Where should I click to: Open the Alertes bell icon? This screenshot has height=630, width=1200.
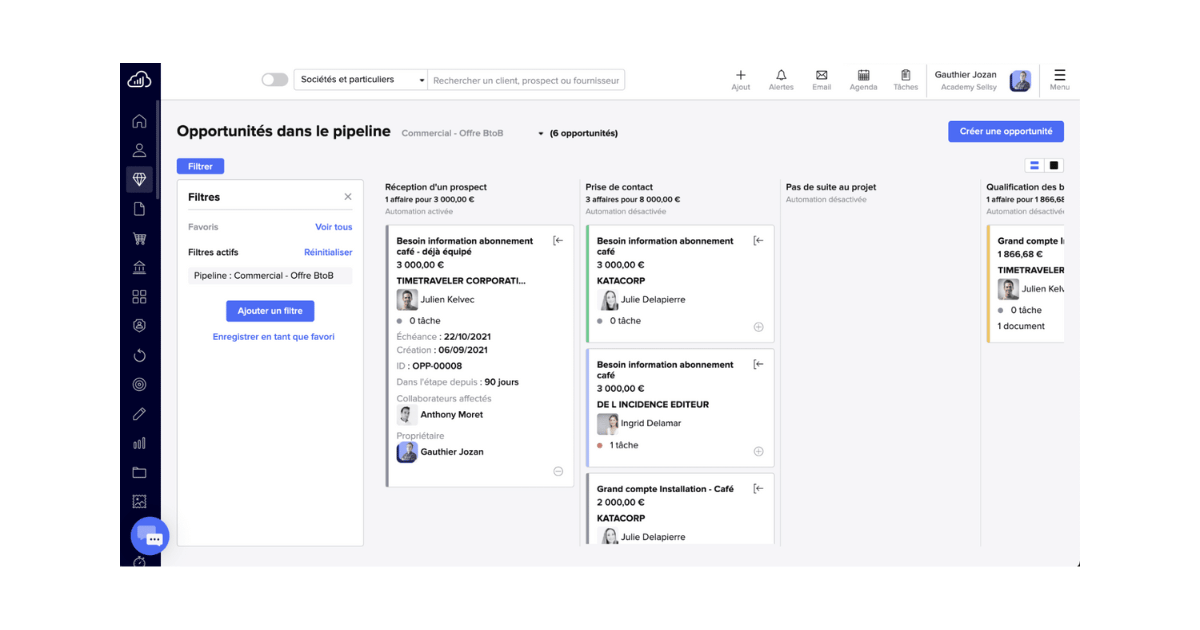tap(781, 75)
